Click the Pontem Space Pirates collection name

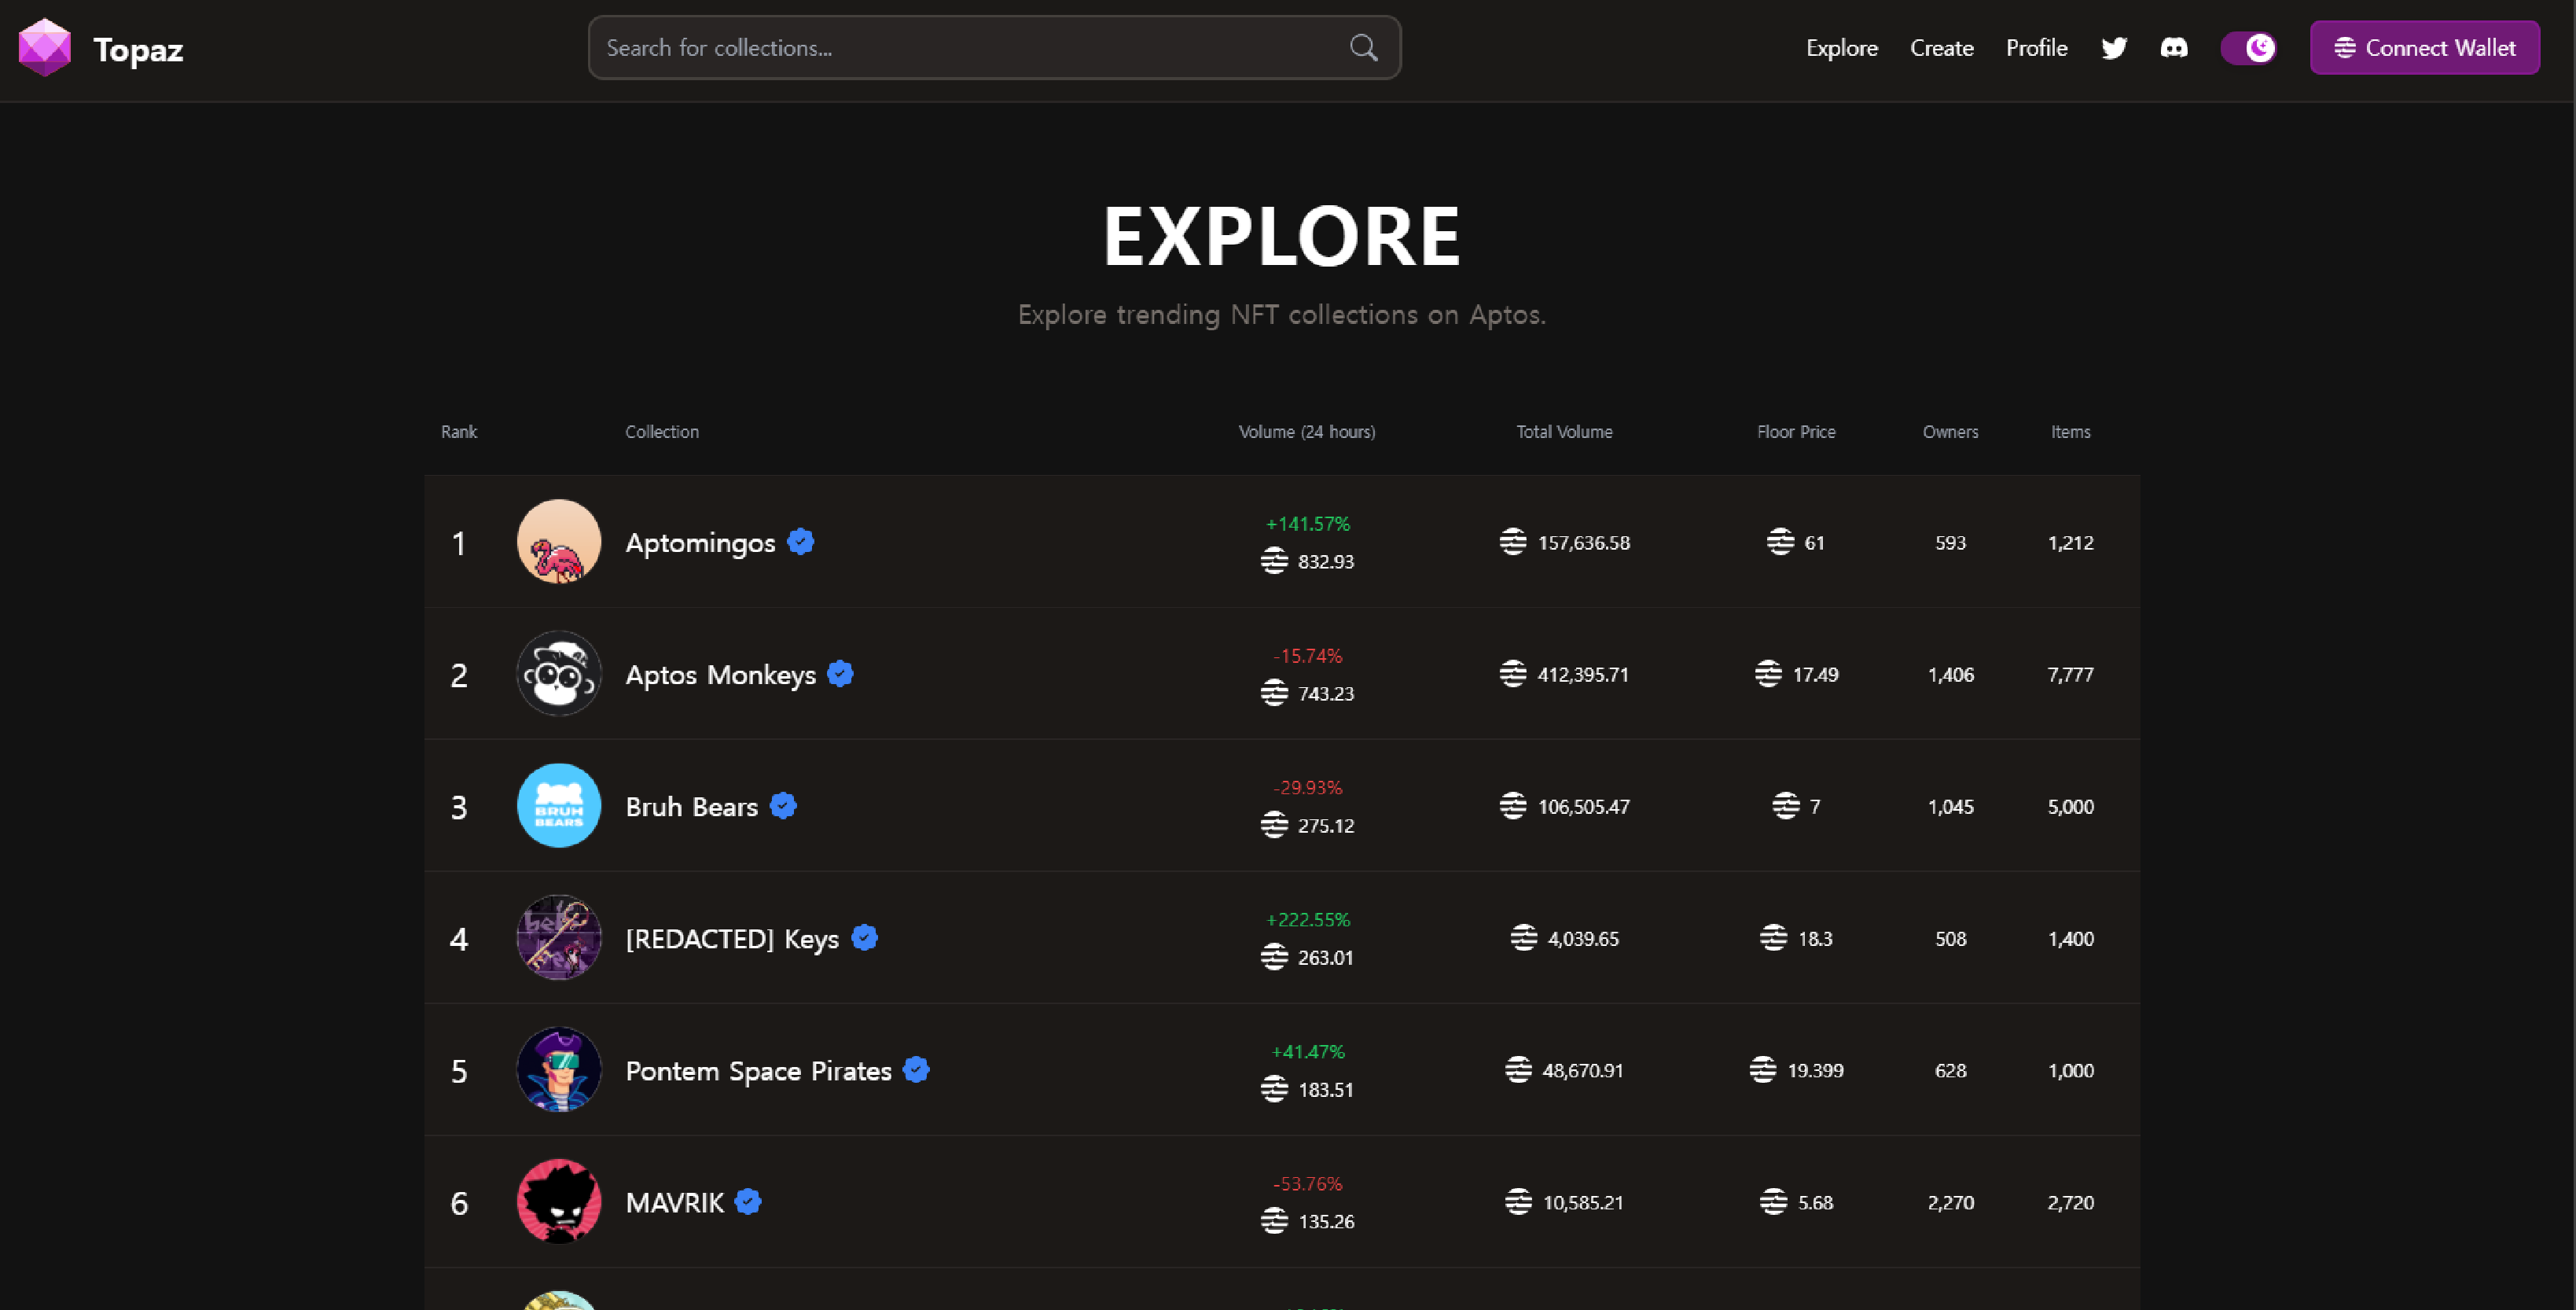[758, 1071]
